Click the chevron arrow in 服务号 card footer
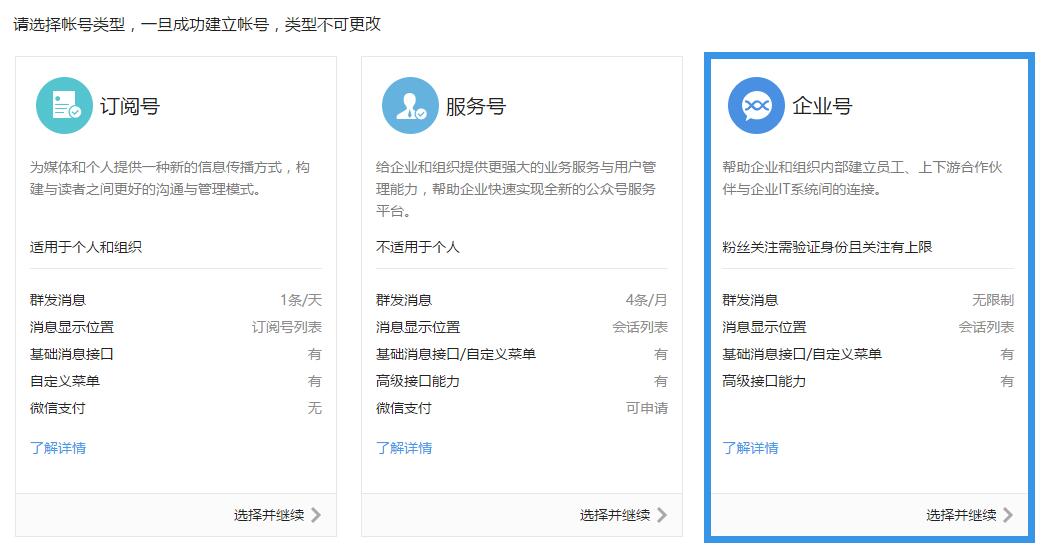The image size is (1048, 551). pyautogui.click(x=662, y=515)
